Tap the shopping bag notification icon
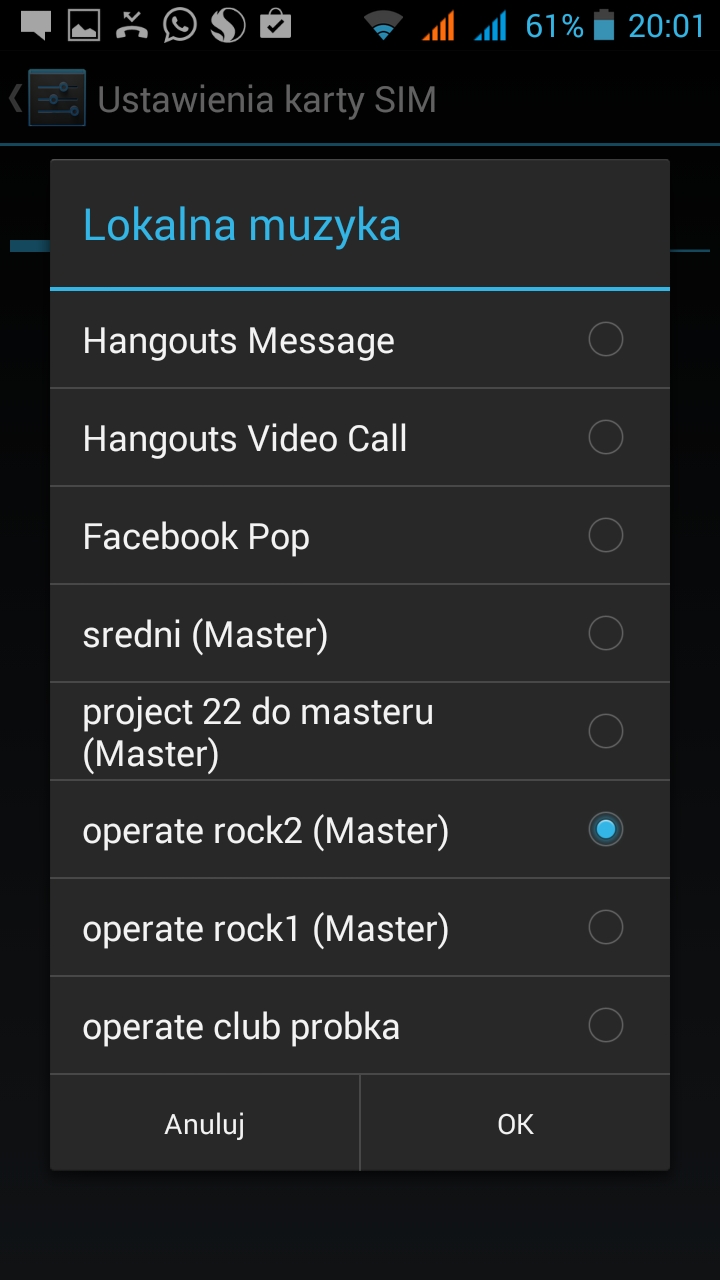Screen dimensions: 720x1280 275,26
